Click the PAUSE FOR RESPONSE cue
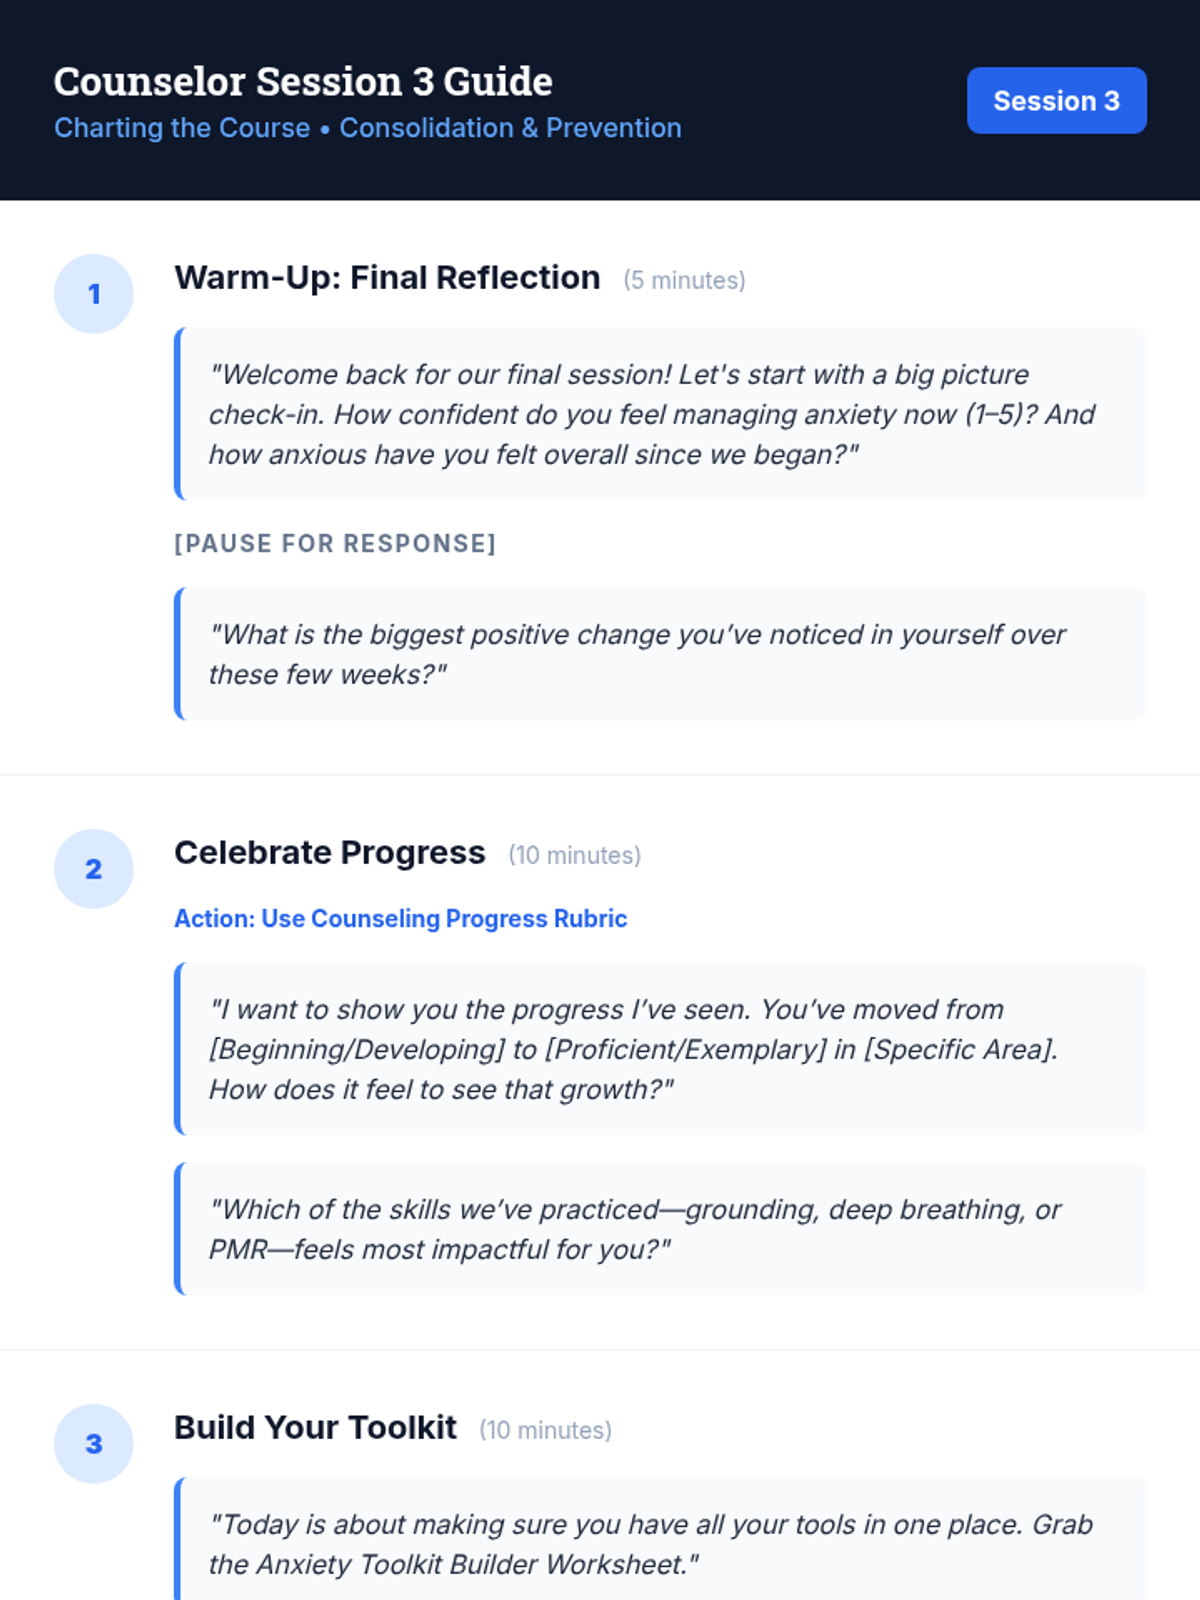Screen dimensions: 1200x1600 click(335, 543)
